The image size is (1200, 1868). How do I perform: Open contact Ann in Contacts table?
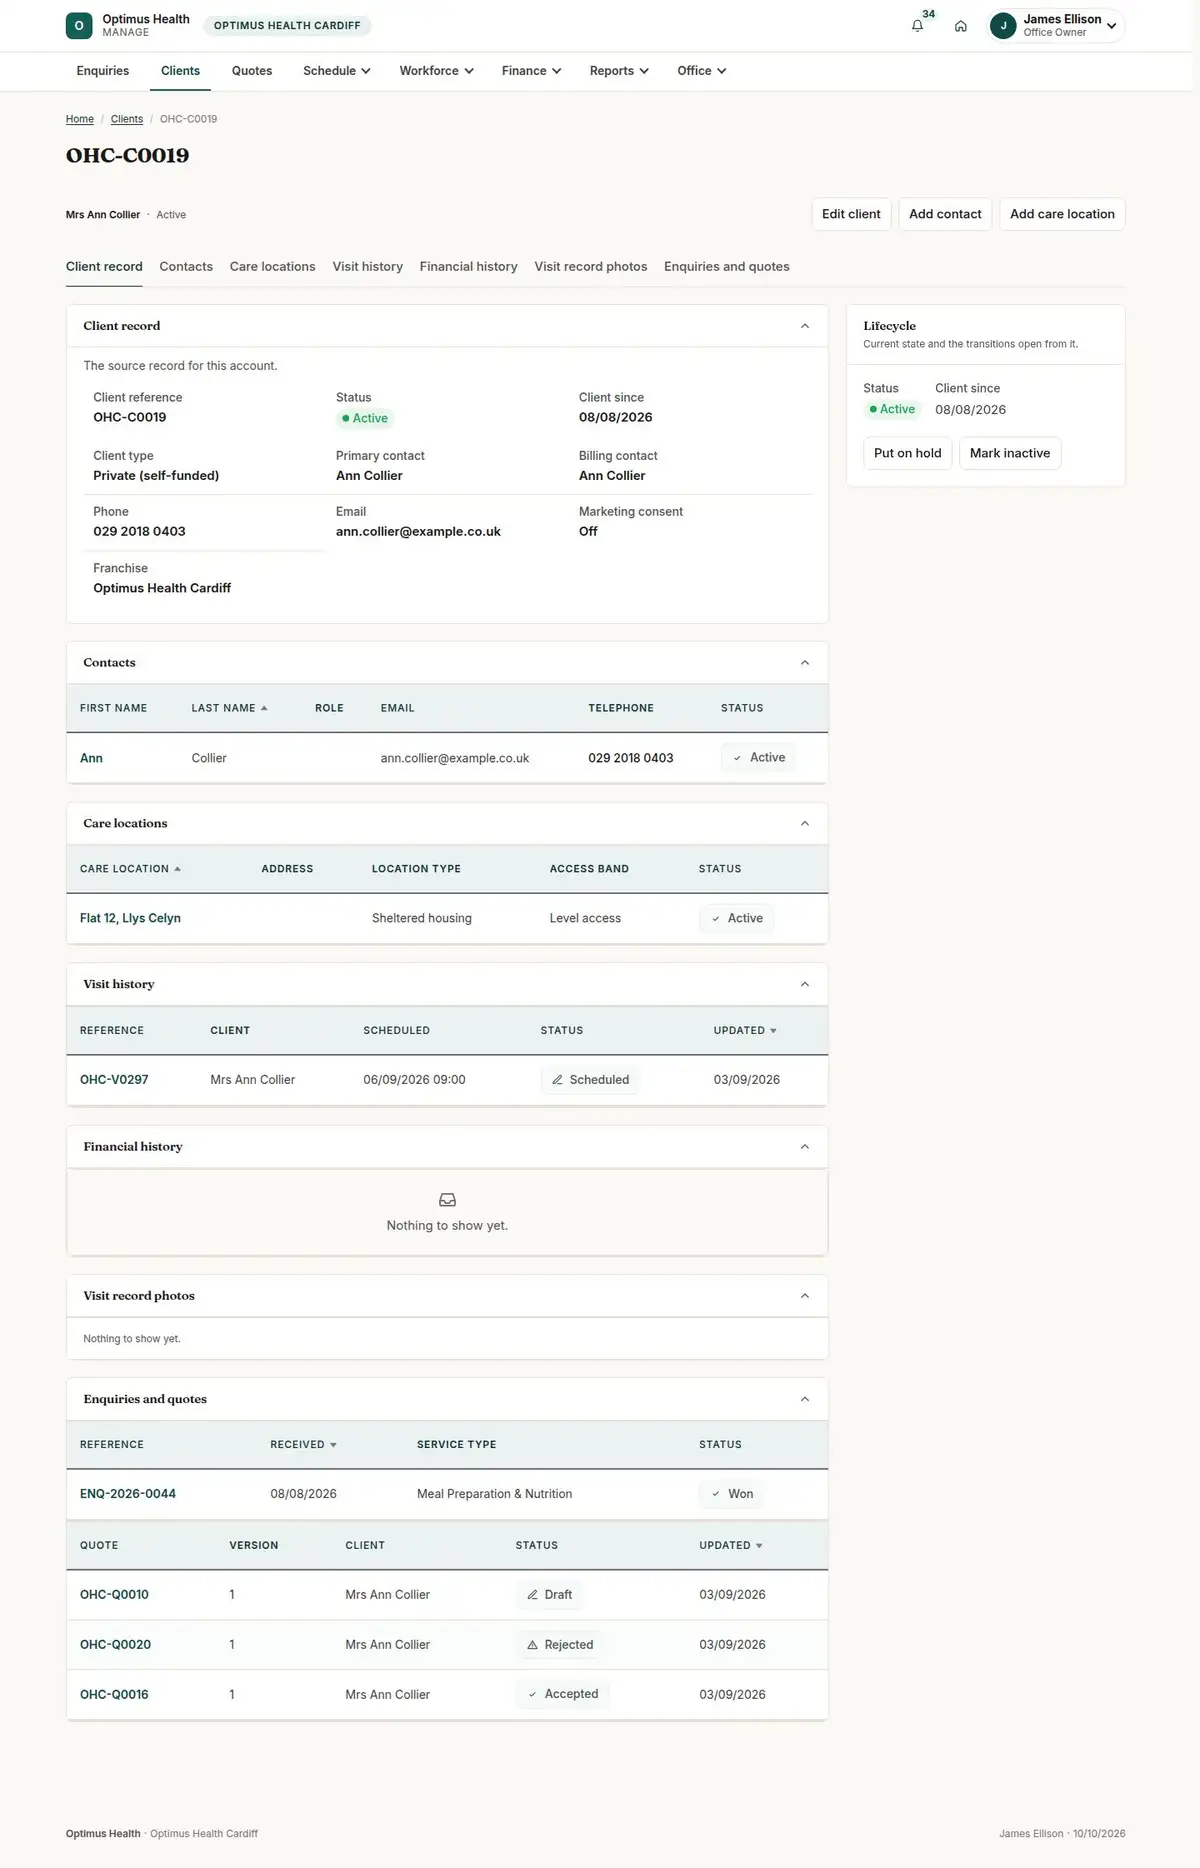[x=91, y=758]
